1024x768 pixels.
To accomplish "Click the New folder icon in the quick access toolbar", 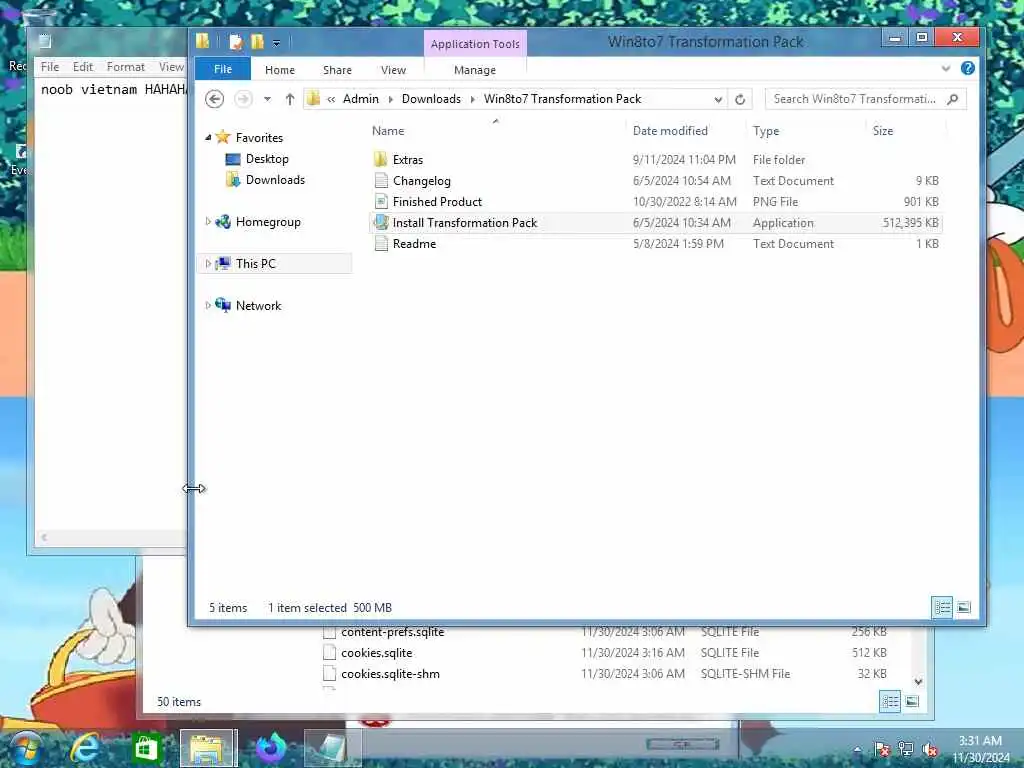I will pos(257,42).
